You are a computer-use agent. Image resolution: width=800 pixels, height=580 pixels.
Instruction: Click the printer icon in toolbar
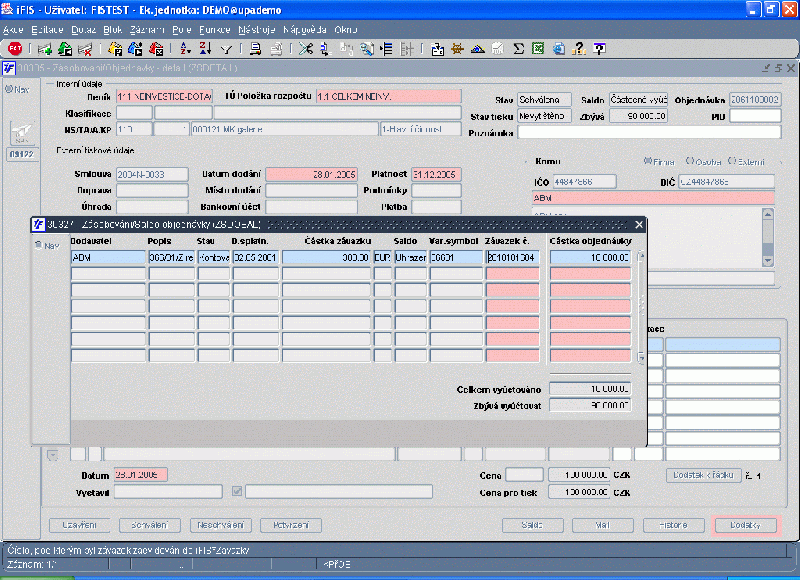pyautogui.click(x=256, y=48)
